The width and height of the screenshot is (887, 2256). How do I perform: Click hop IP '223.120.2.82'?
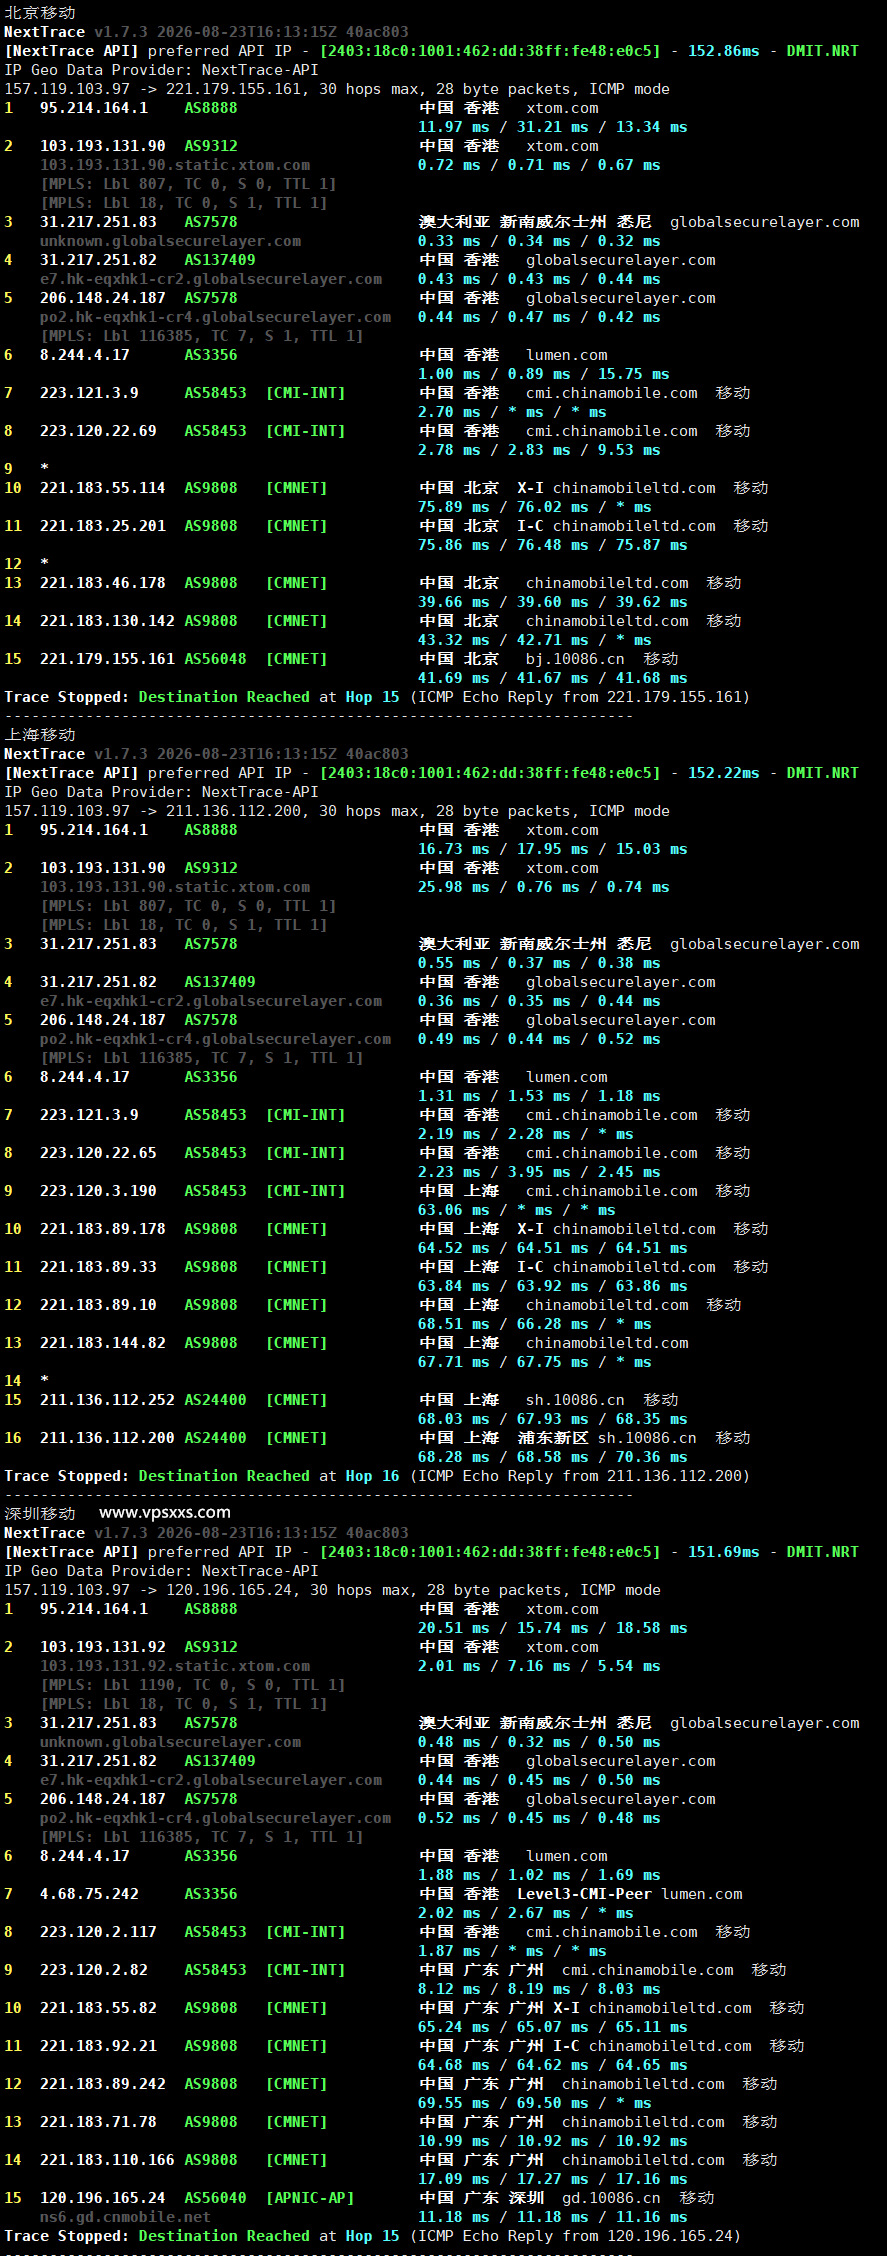coord(94,1970)
